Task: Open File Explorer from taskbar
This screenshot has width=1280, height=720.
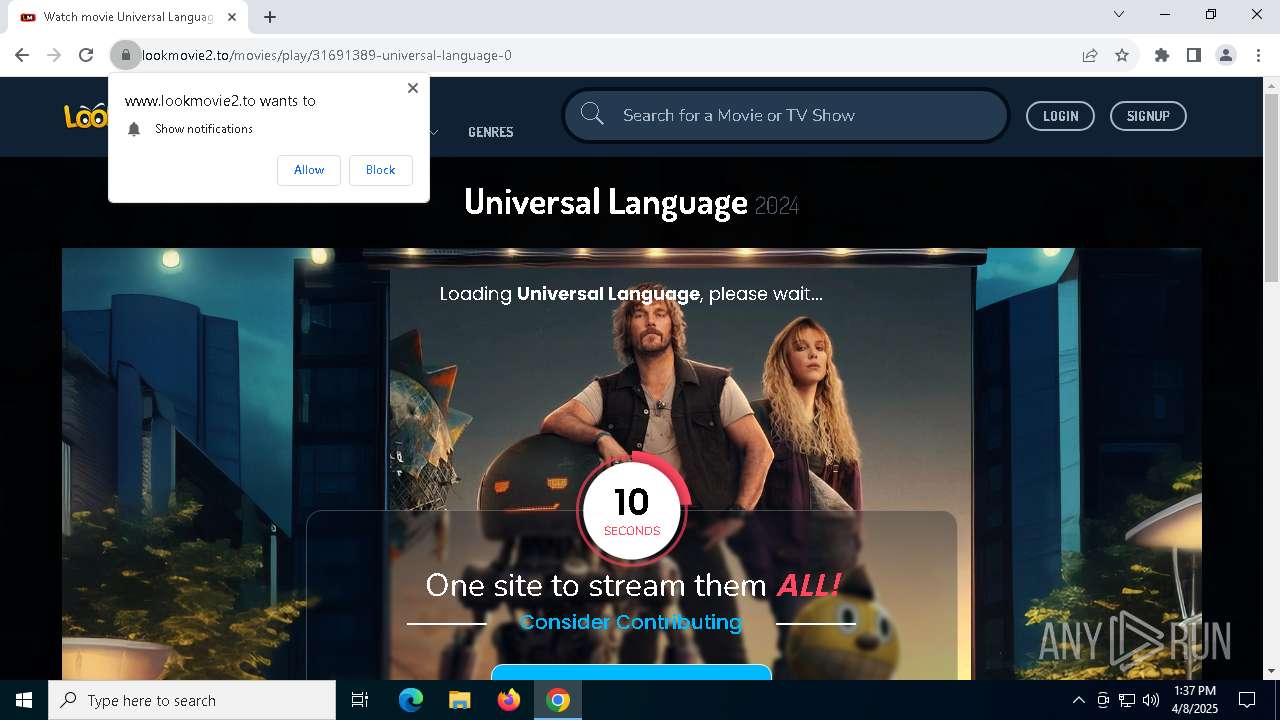Action: pyautogui.click(x=459, y=700)
